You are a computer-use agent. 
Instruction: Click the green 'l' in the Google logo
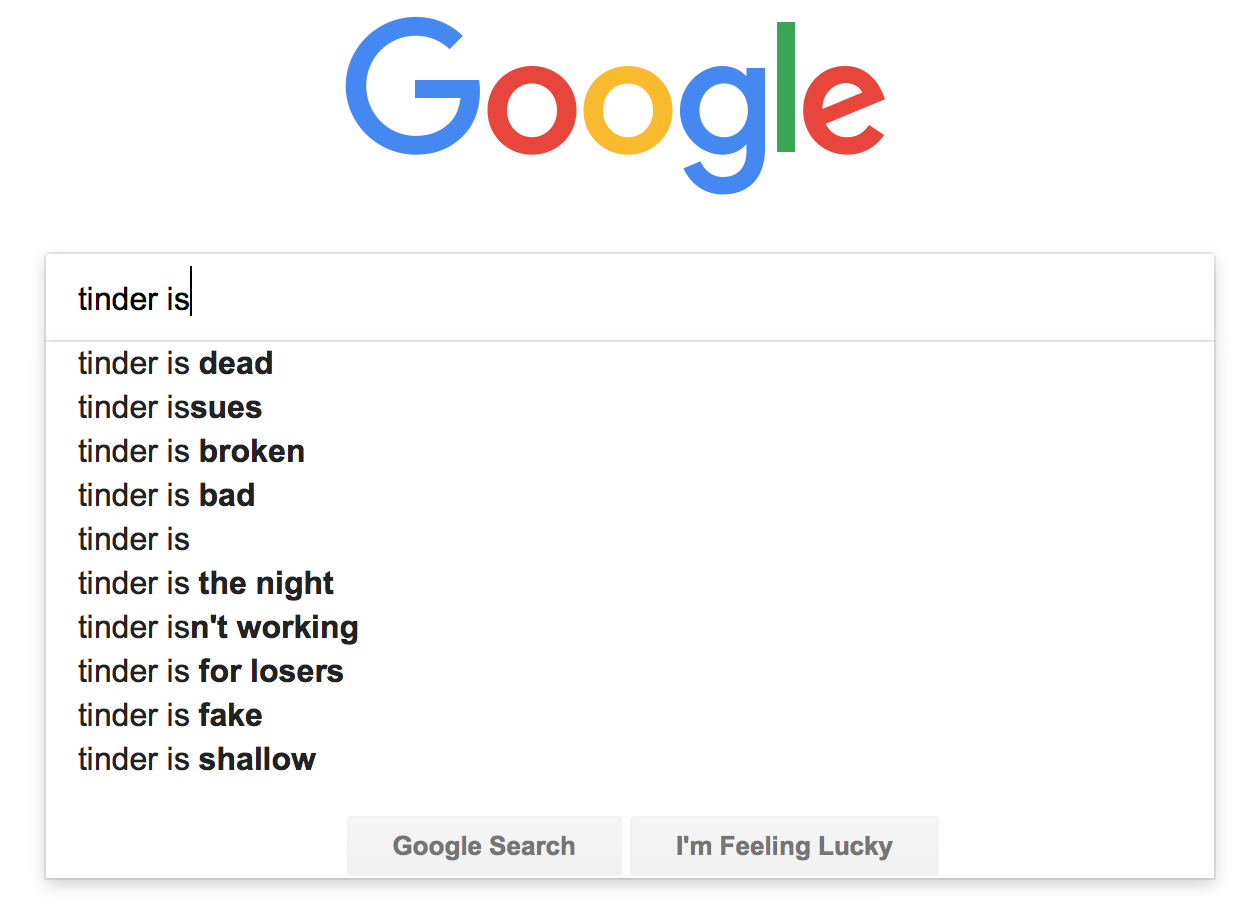click(786, 88)
